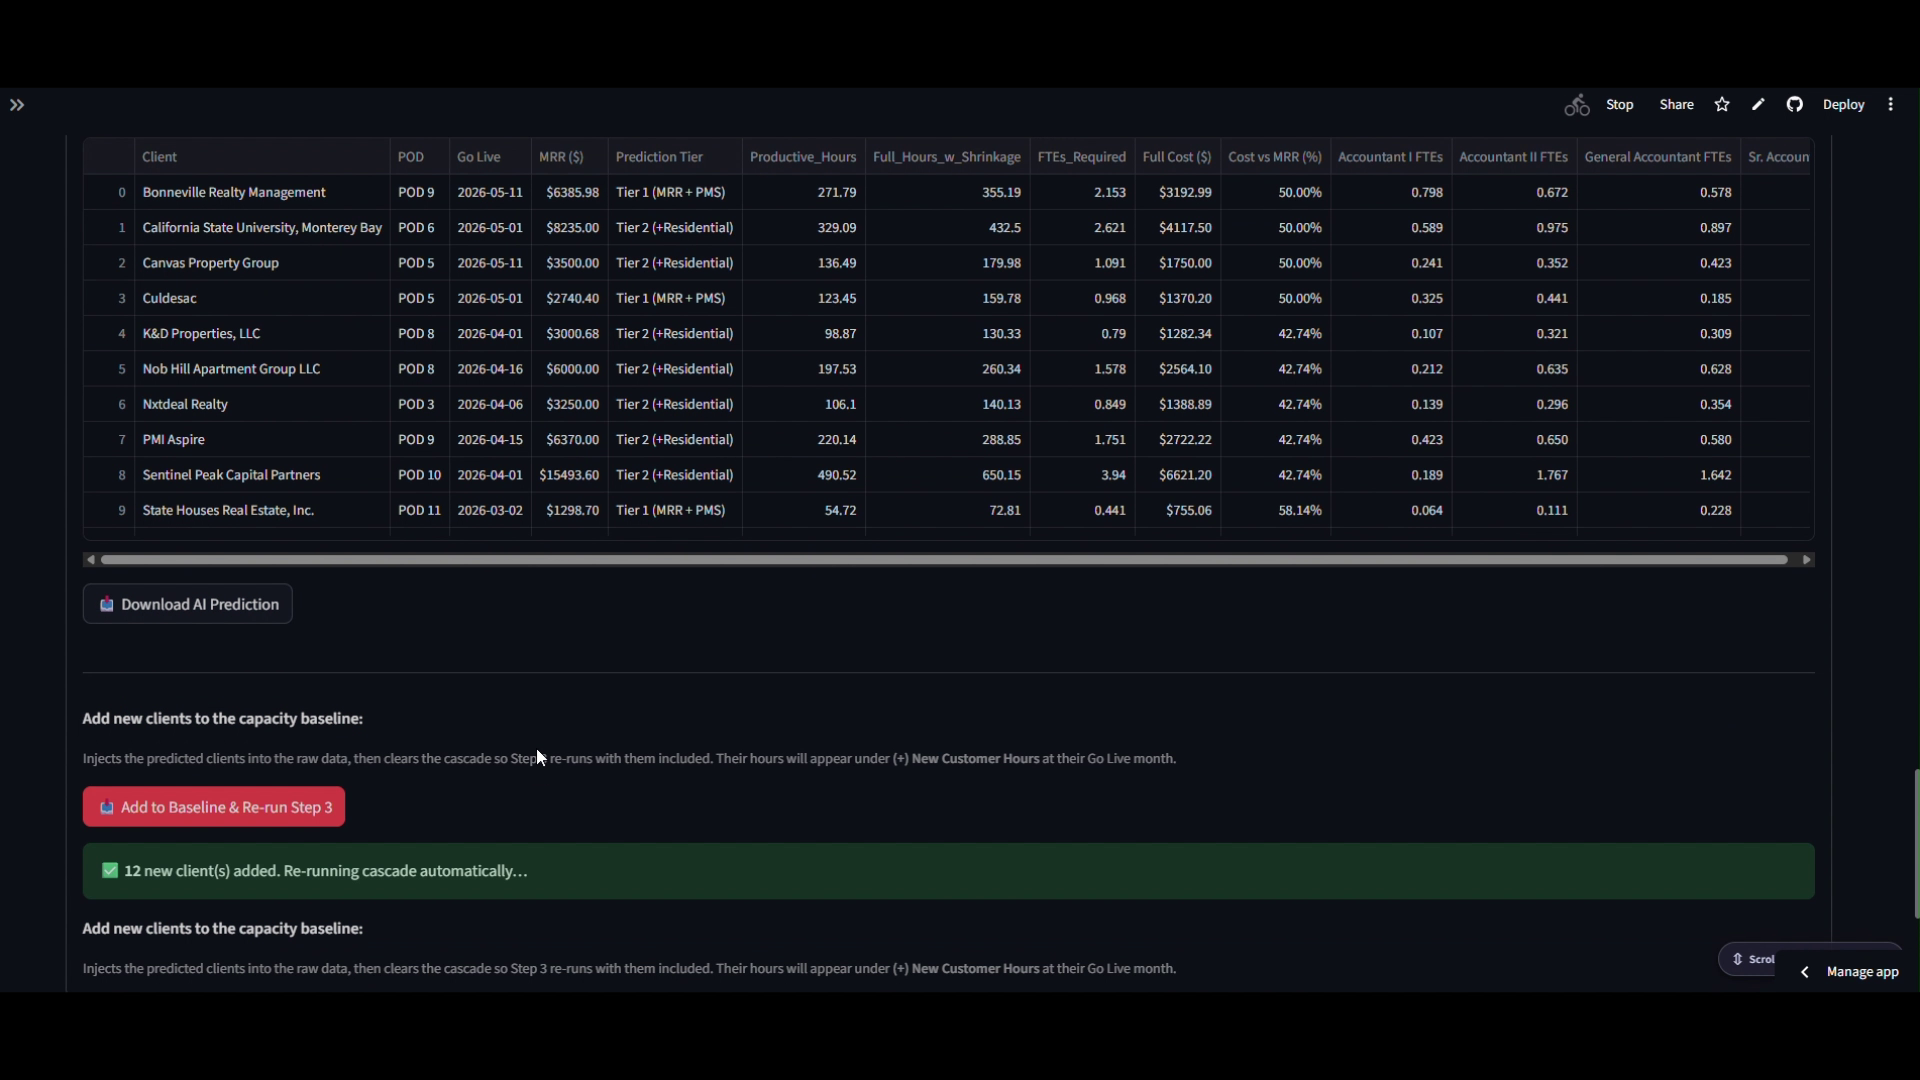Click Download AI Prediction button
The width and height of the screenshot is (1920, 1080).
[x=188, y=604]
